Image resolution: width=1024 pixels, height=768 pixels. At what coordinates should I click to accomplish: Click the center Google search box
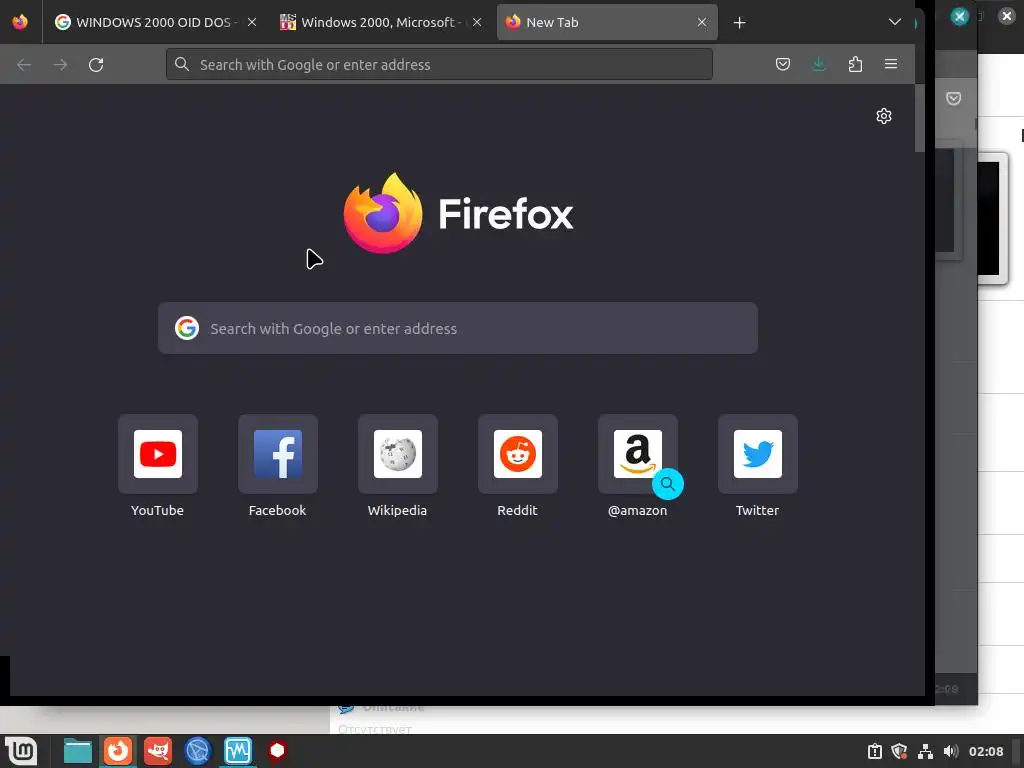(458, 328)
